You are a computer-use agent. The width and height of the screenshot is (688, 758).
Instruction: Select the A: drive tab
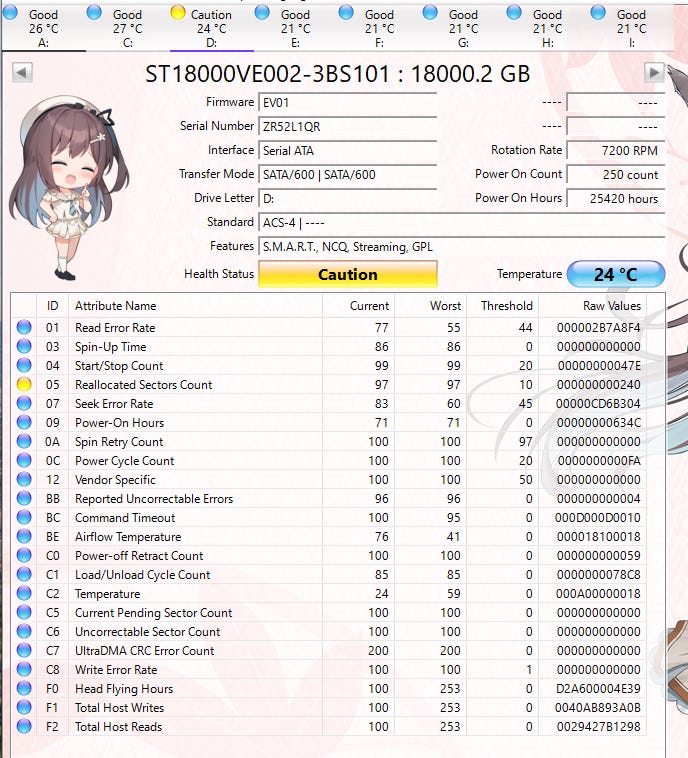[x=44, y=28]
